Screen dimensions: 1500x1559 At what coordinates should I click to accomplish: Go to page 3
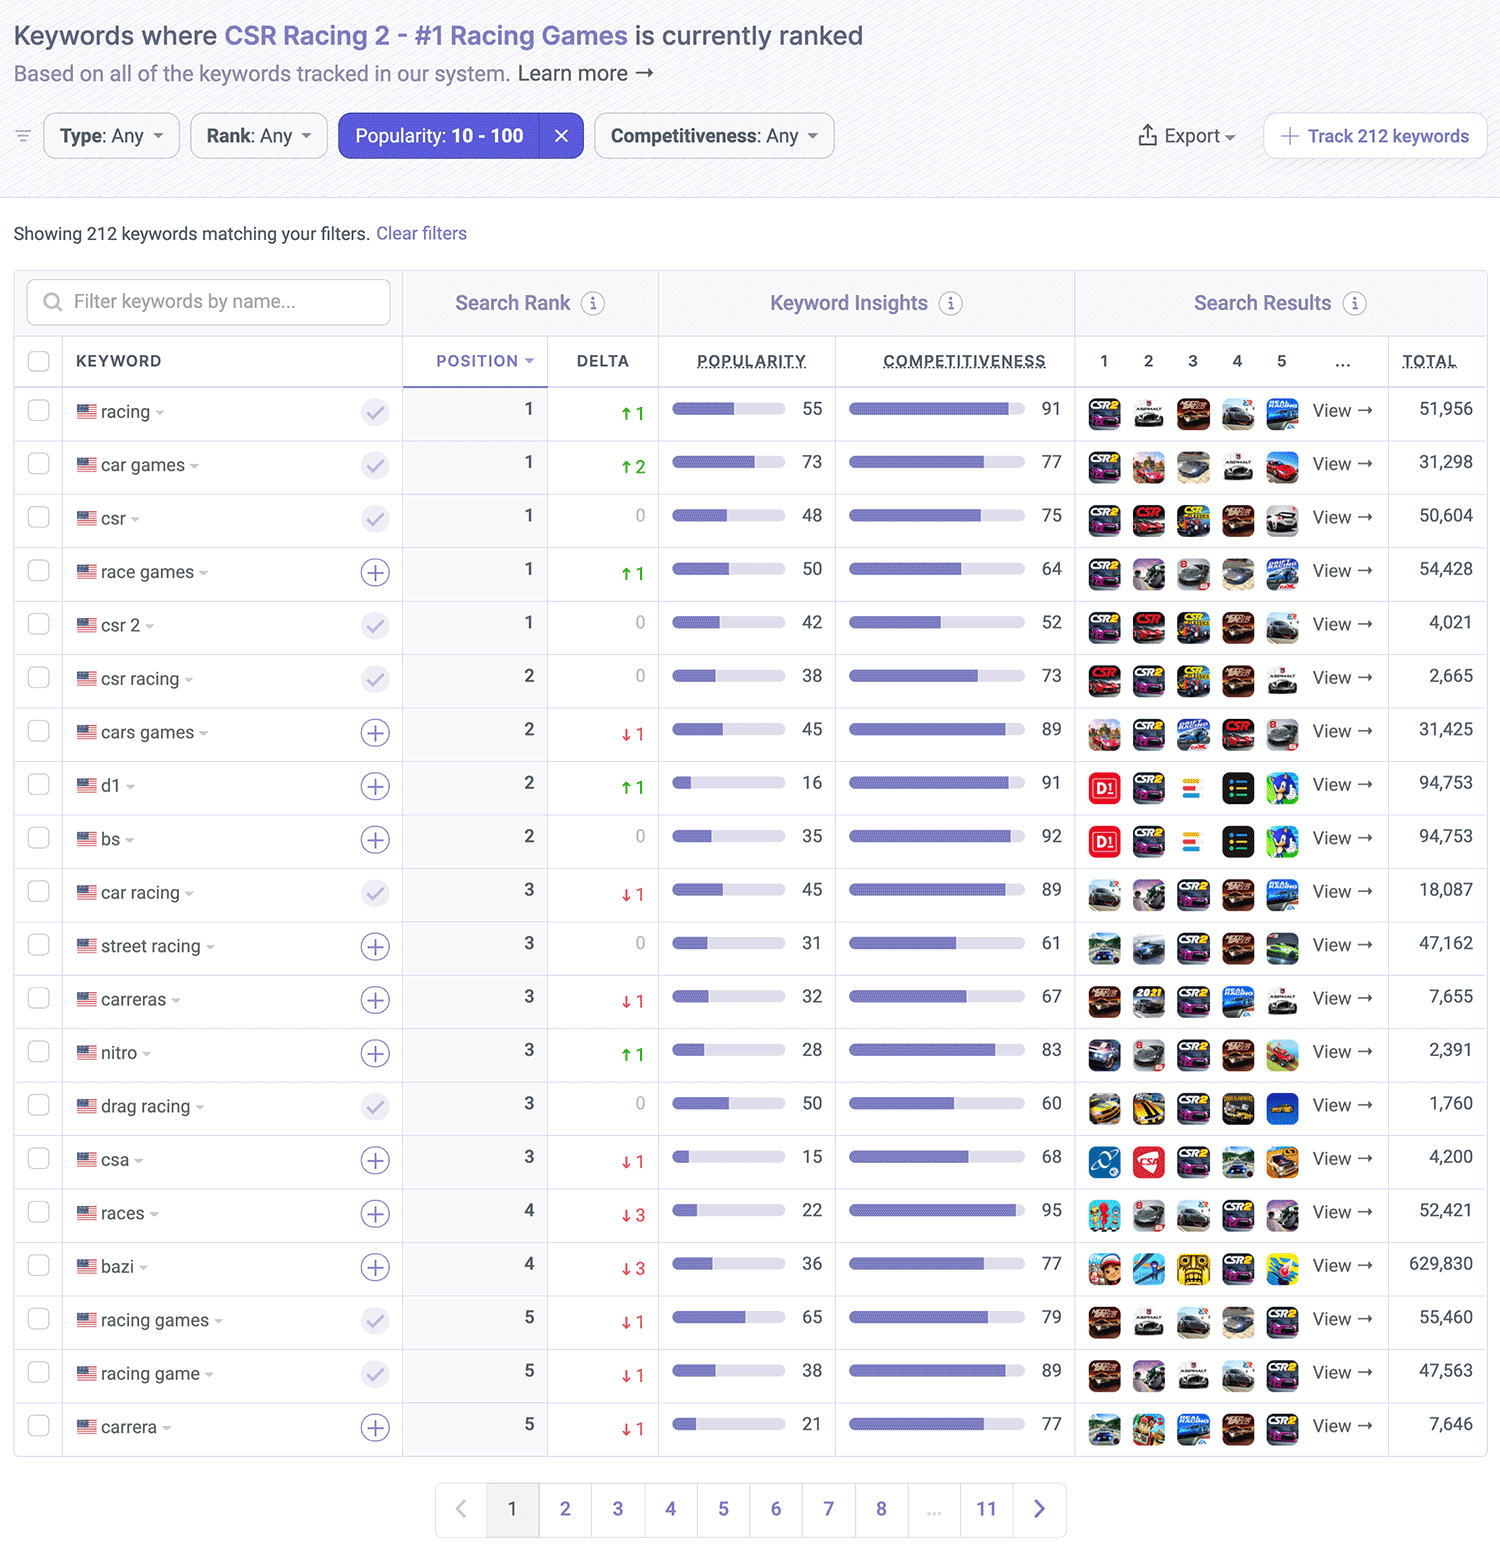(618, 1510)
